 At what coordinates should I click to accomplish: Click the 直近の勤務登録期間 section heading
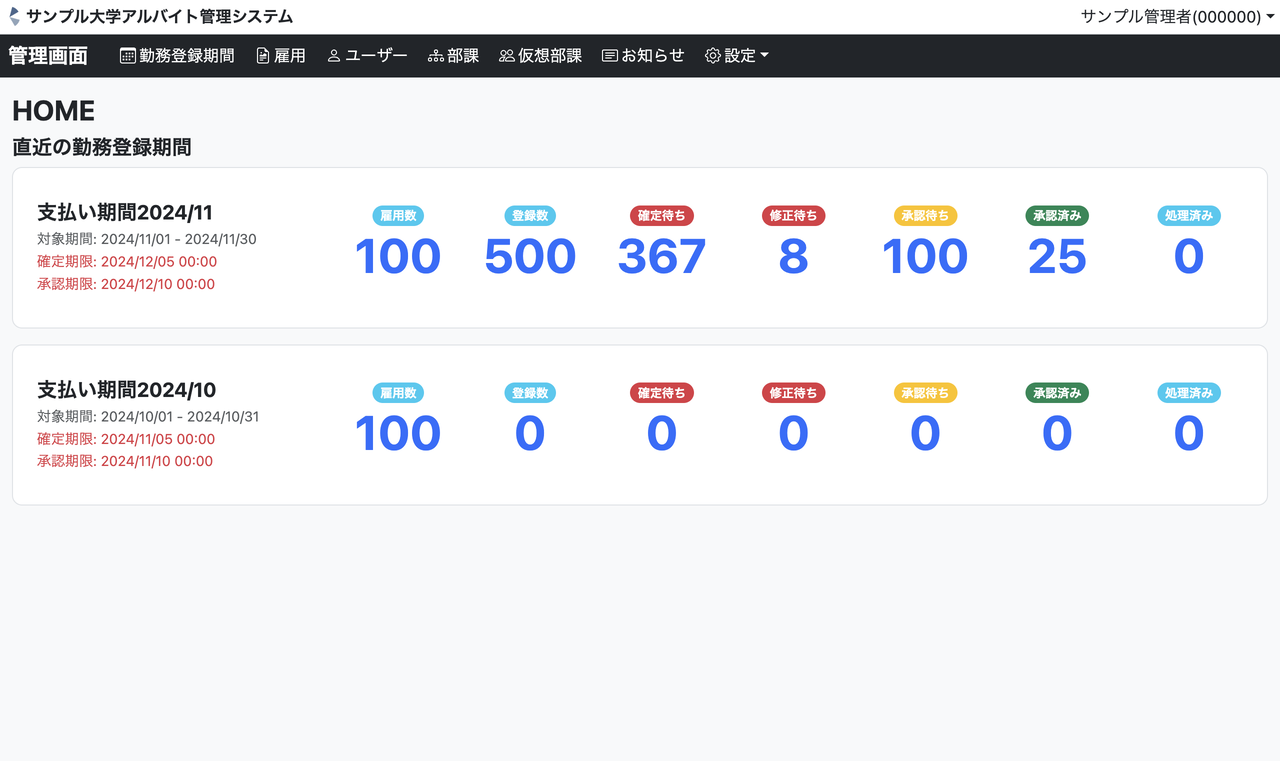click(102, 147)
